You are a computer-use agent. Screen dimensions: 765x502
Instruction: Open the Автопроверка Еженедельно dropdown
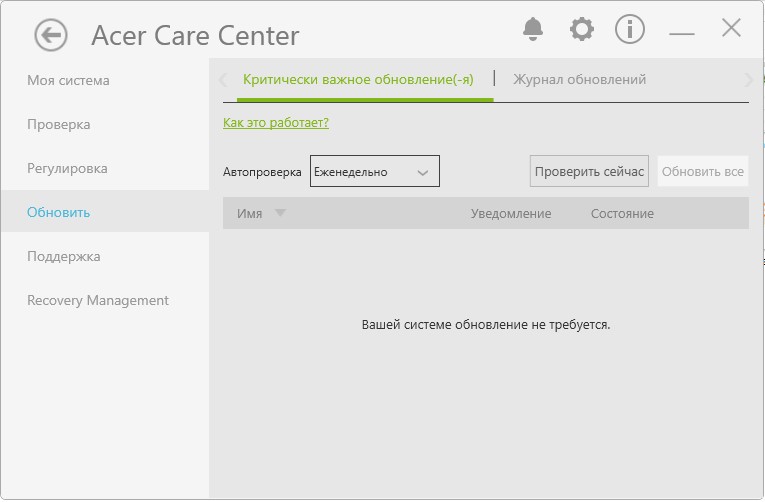point(375,171)
